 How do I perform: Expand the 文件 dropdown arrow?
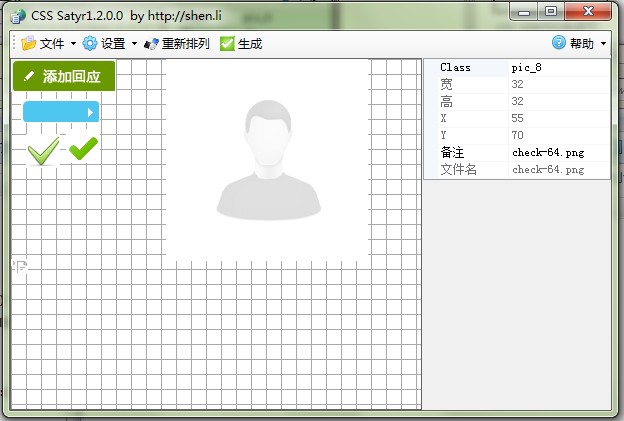(73, 43)
